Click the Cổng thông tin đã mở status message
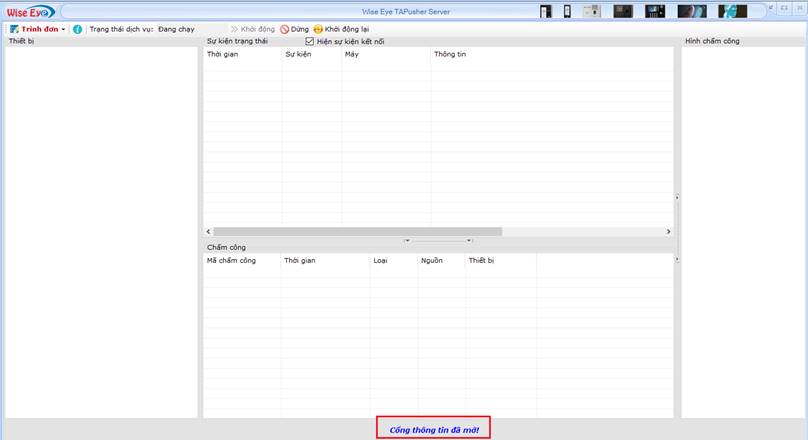Image resolution: width=808 pixels, height=440 pixels. 434,430
